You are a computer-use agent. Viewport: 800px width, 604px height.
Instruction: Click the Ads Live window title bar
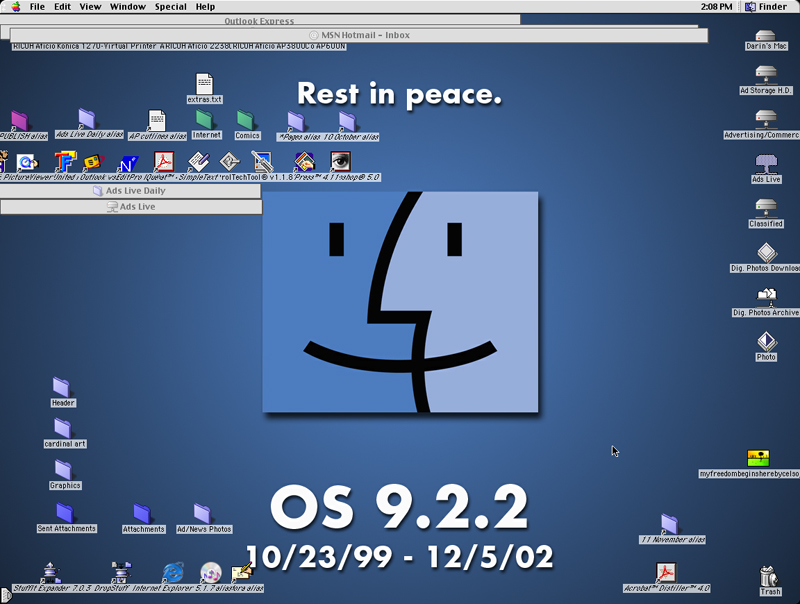[131, 207]
